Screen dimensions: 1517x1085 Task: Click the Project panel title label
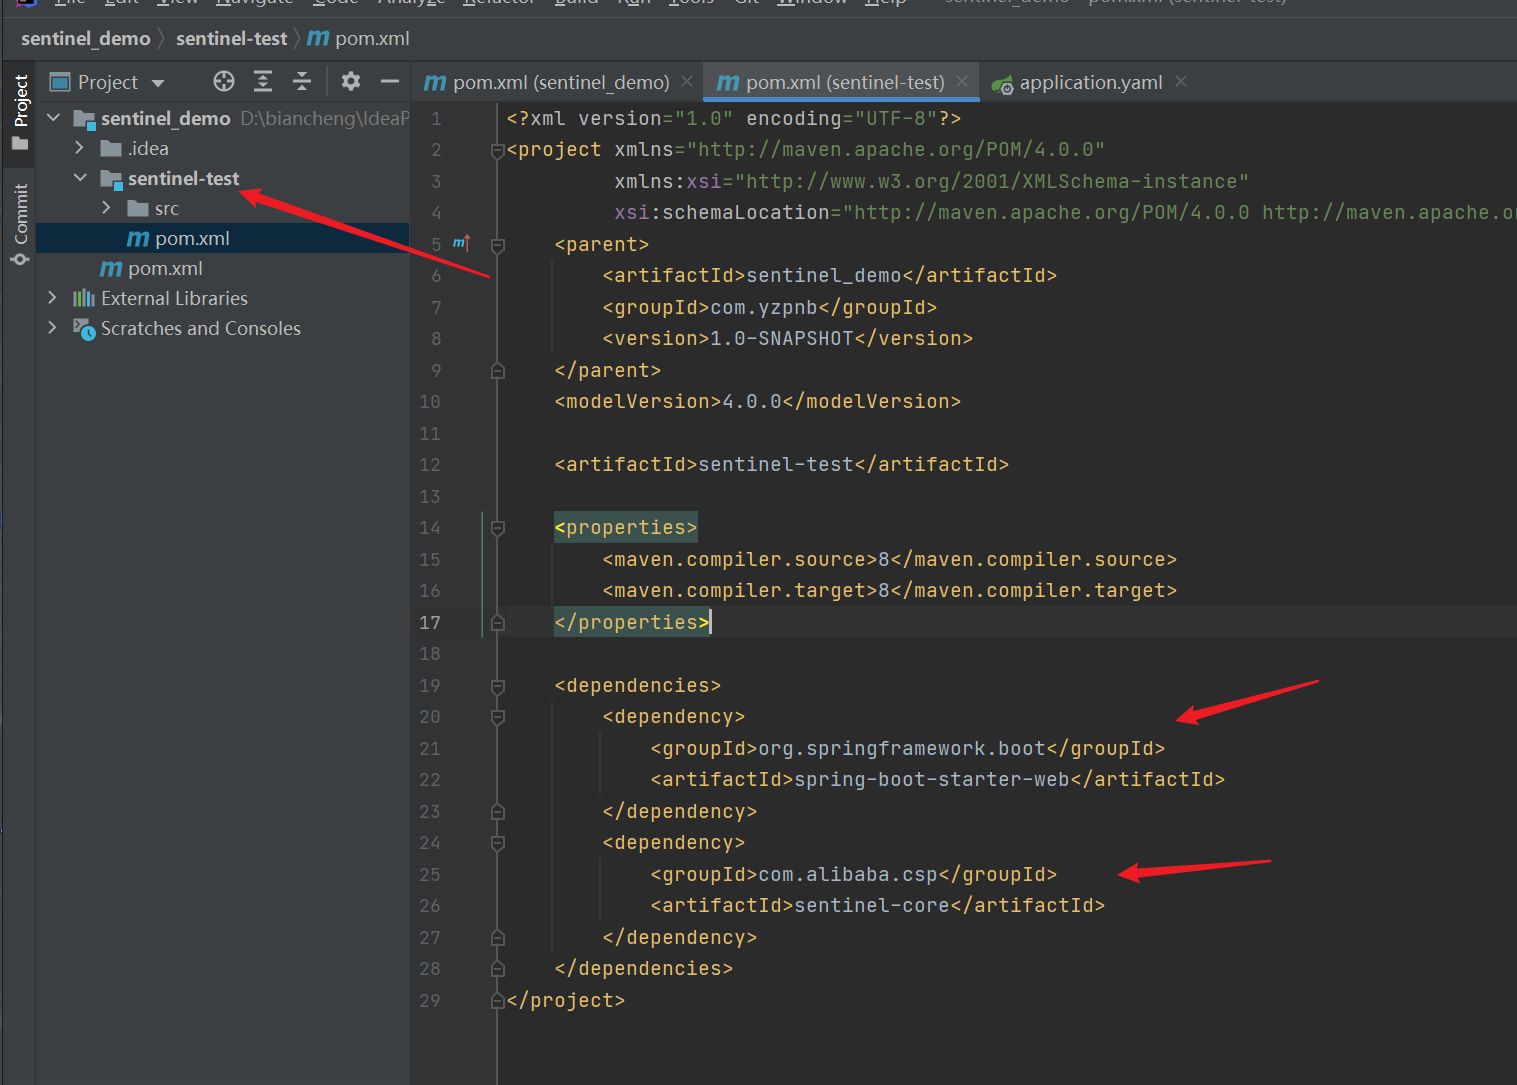pyautogui.click(x=108, y=82)
